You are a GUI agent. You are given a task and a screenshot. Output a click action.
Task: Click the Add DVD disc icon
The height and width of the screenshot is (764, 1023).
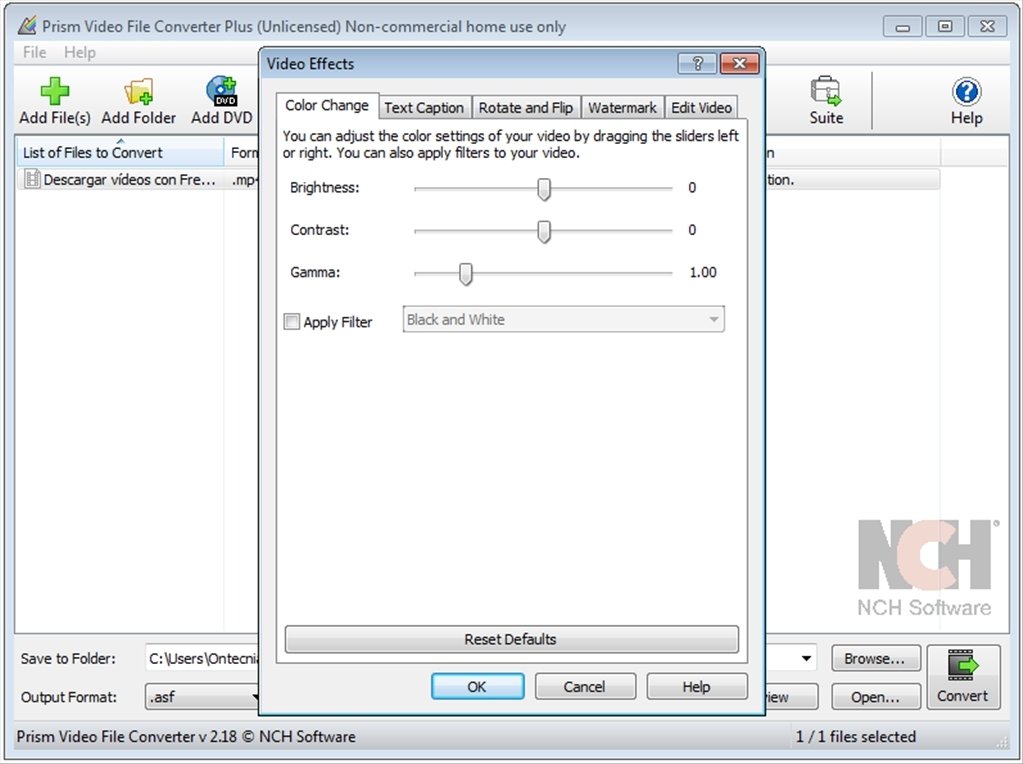[221, 91]
